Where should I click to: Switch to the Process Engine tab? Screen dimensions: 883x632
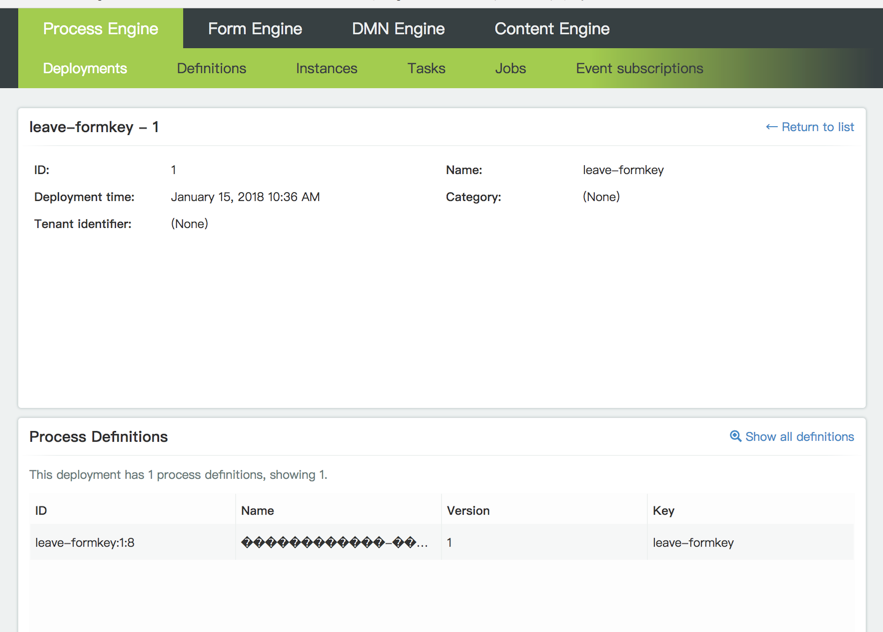[x=100, y=29]
